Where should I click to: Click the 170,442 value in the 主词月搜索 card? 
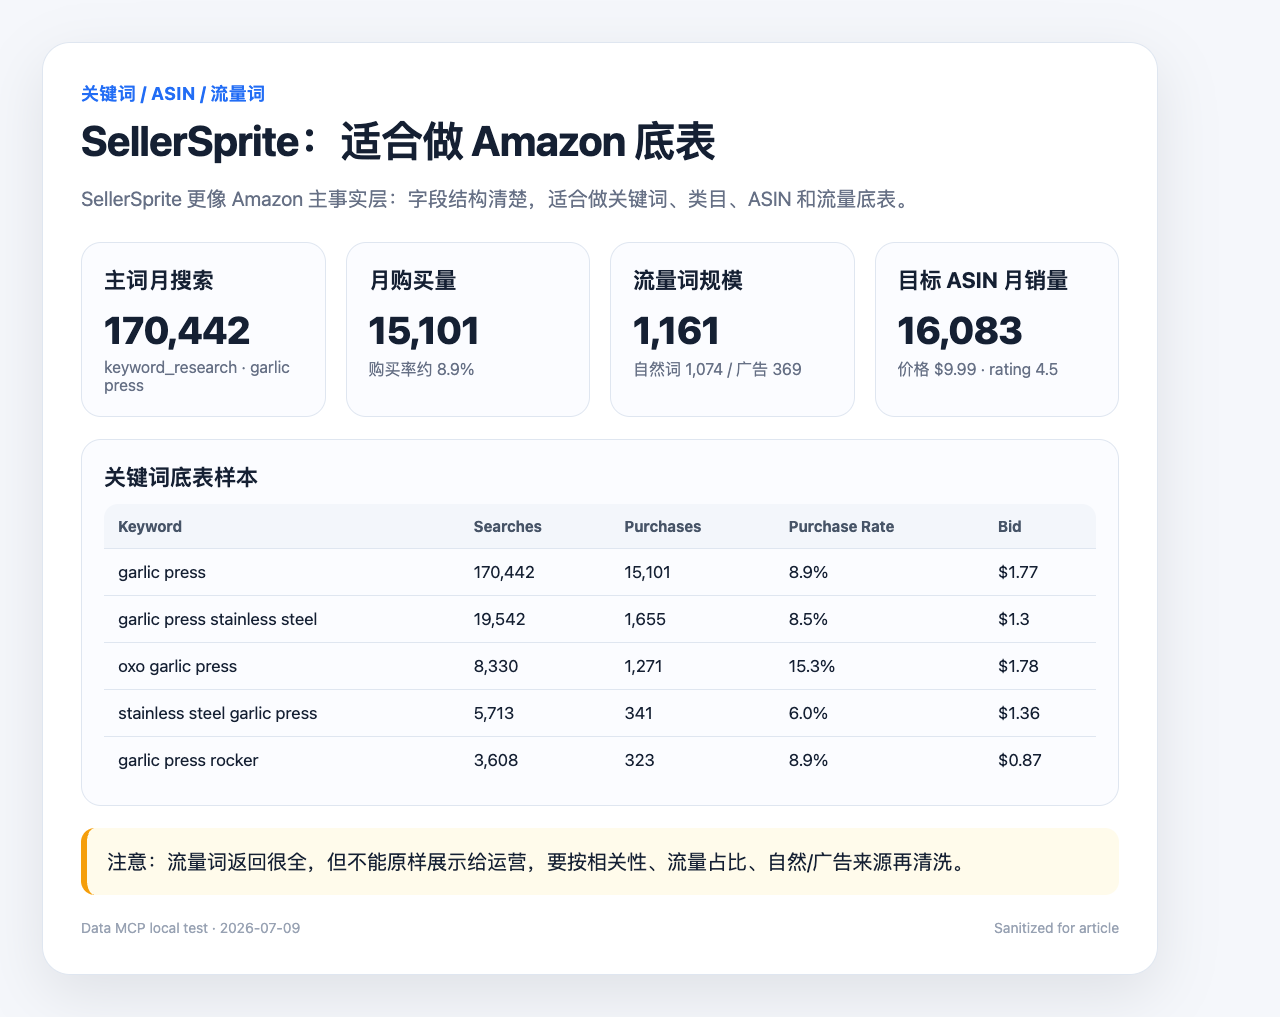[177, 331]
